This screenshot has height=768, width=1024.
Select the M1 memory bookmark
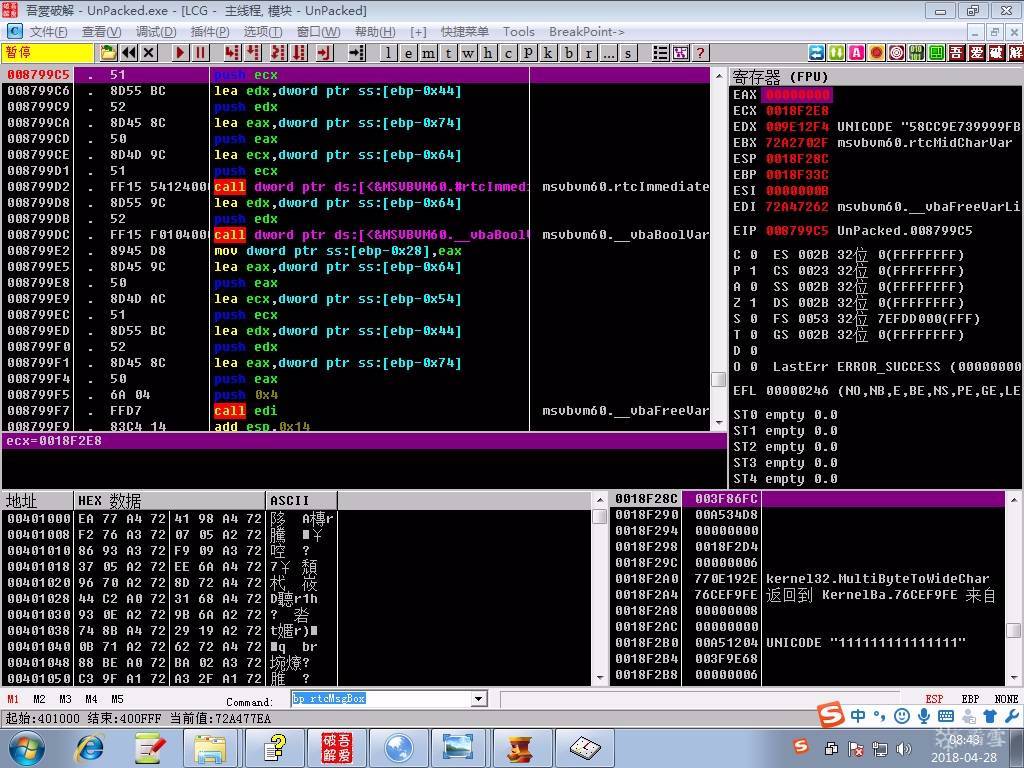pos(13,699)
